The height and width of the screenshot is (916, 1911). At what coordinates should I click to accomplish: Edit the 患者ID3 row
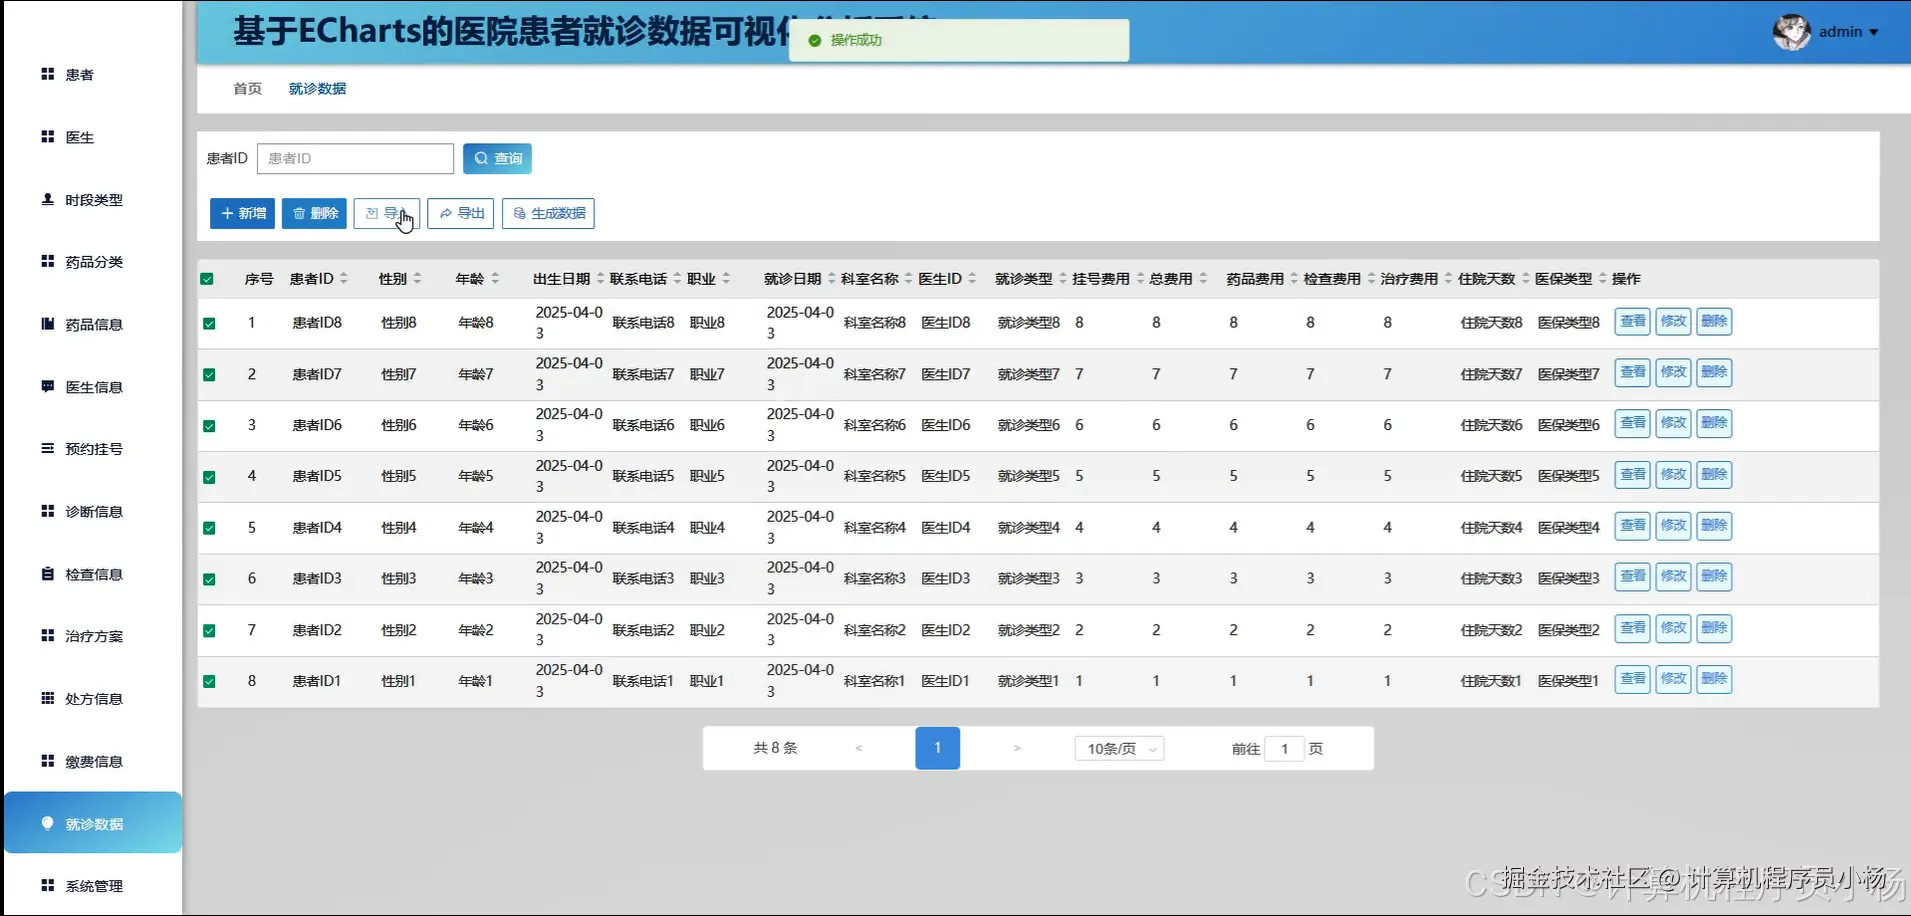point(1673,577)
